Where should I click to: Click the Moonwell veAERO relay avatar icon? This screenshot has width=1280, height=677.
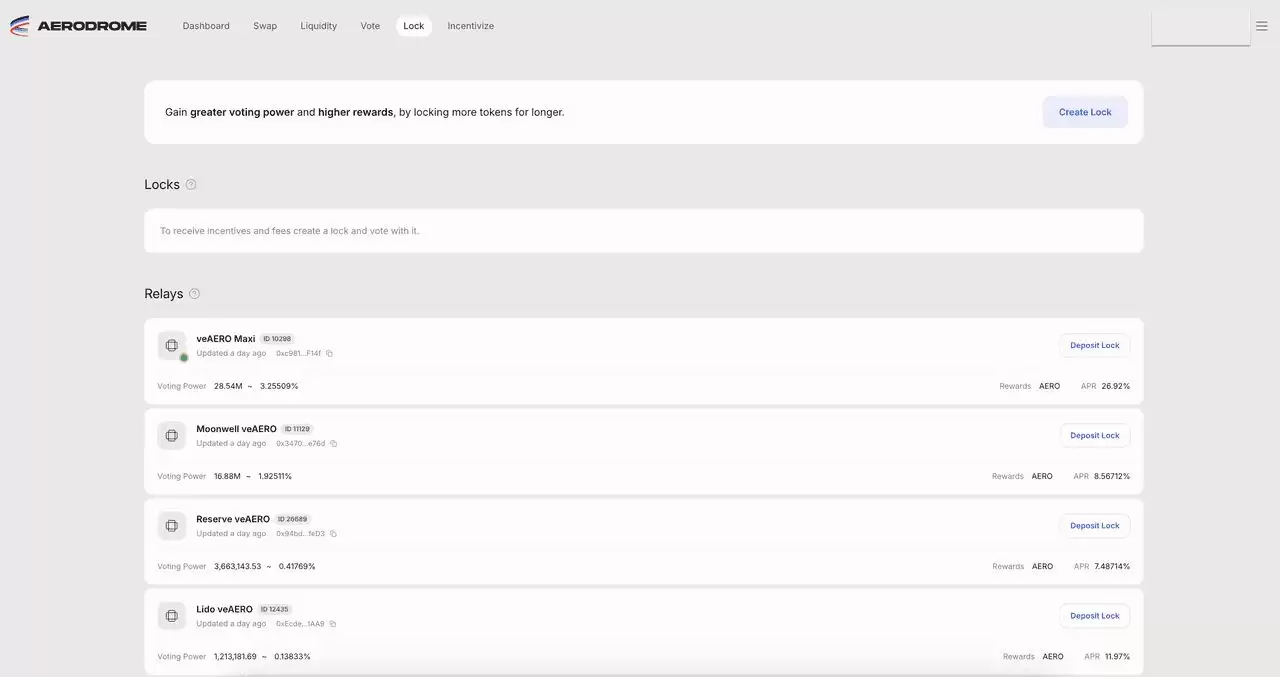click(x=172, y=435)
